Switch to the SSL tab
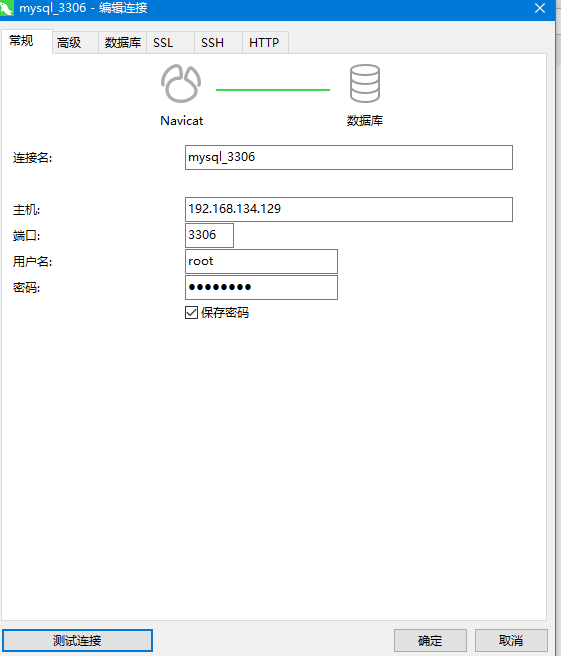This screenshot has width=561, height=656. 170,42
